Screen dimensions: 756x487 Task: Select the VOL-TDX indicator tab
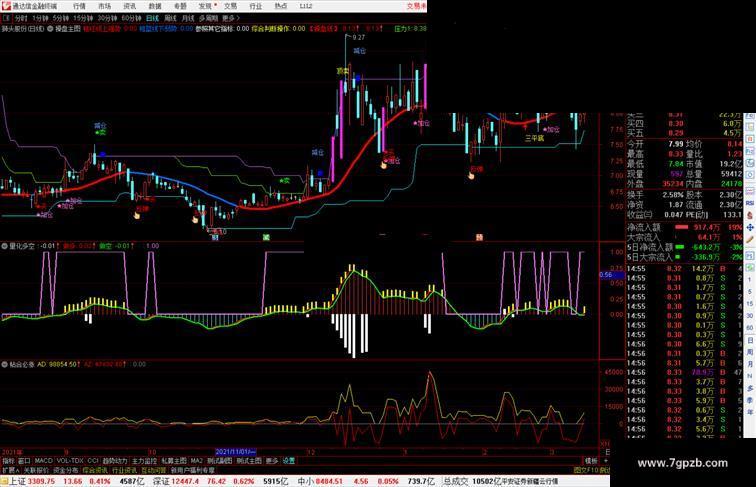[70, 461]
